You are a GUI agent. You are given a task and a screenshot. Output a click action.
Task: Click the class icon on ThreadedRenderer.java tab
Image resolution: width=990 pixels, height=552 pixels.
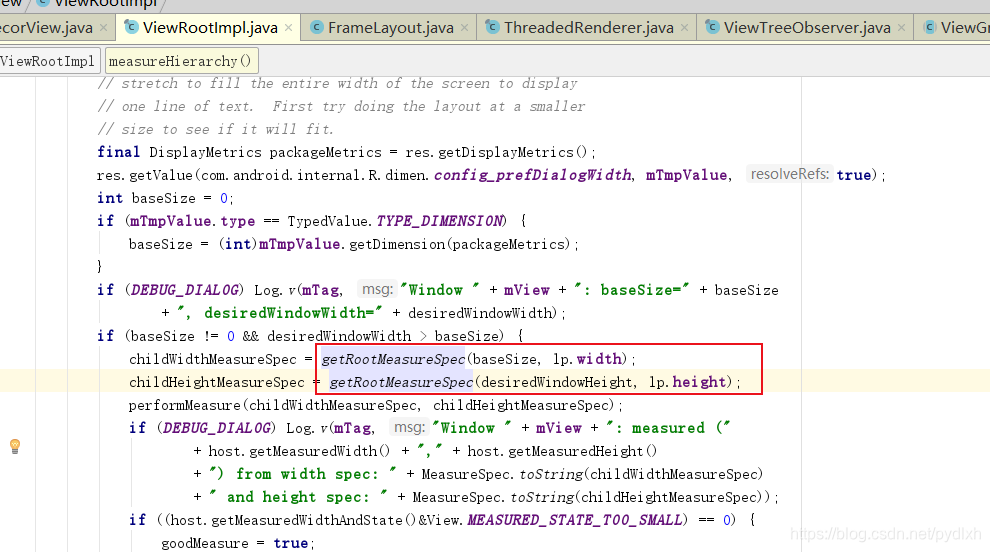tap(492, 27)
